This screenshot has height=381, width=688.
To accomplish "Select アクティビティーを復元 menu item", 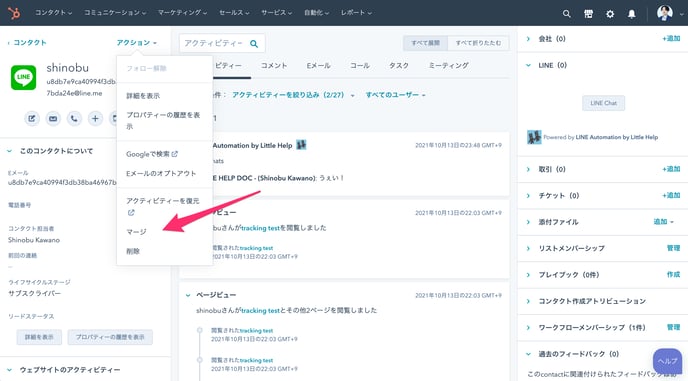I will pyautogui.click(x=163, y=206).
